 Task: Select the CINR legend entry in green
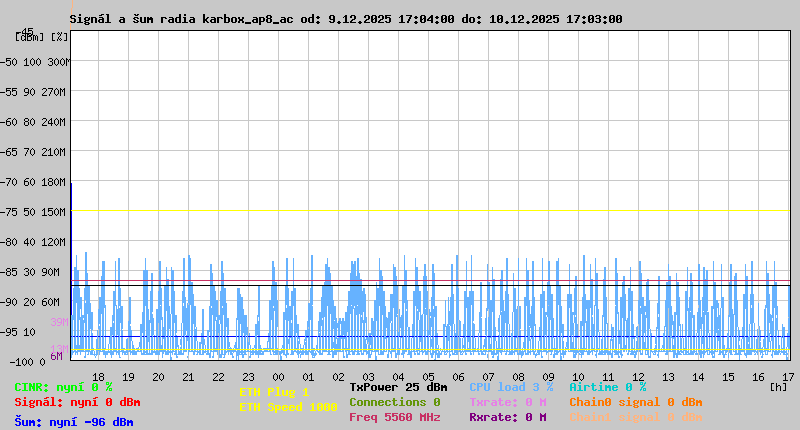click(x=63, y=387)
